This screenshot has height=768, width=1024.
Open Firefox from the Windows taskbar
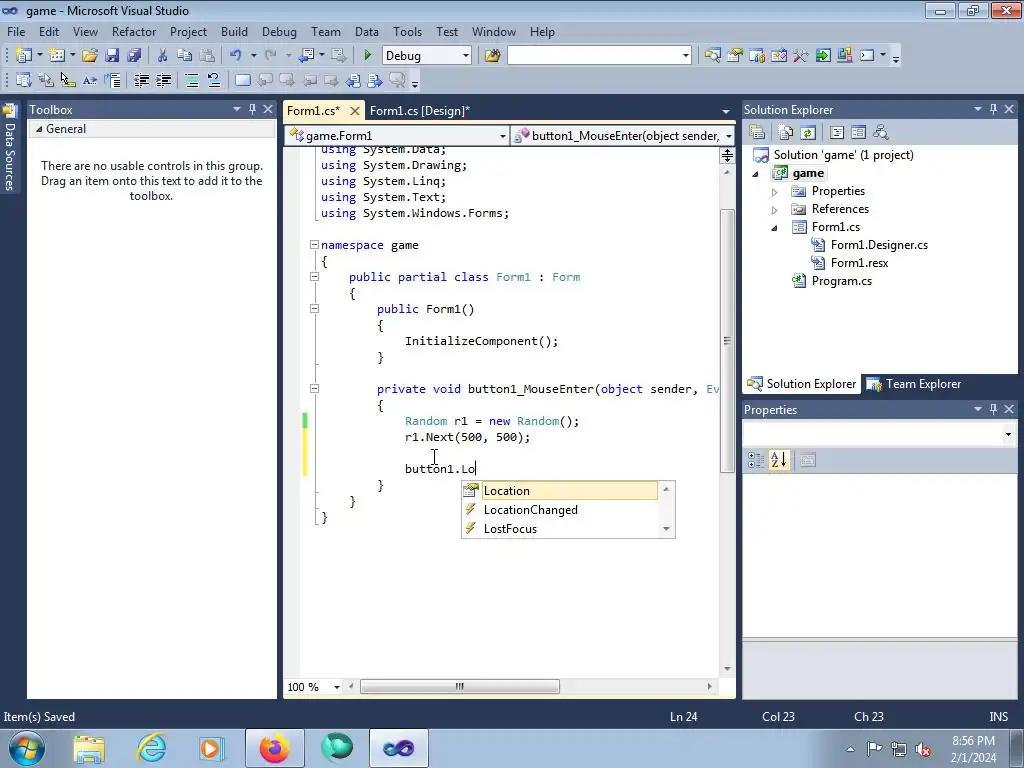point(274,748)
